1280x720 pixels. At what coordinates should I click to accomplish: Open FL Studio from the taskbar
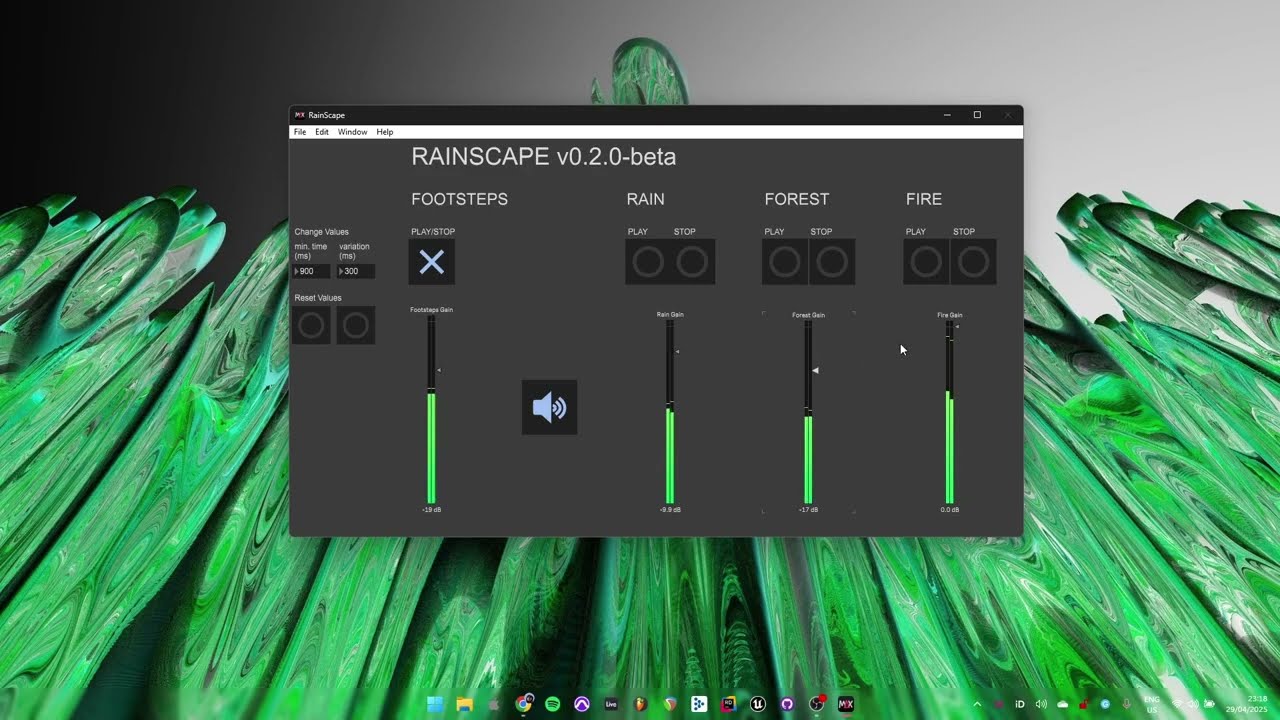[x=640, y=704]
